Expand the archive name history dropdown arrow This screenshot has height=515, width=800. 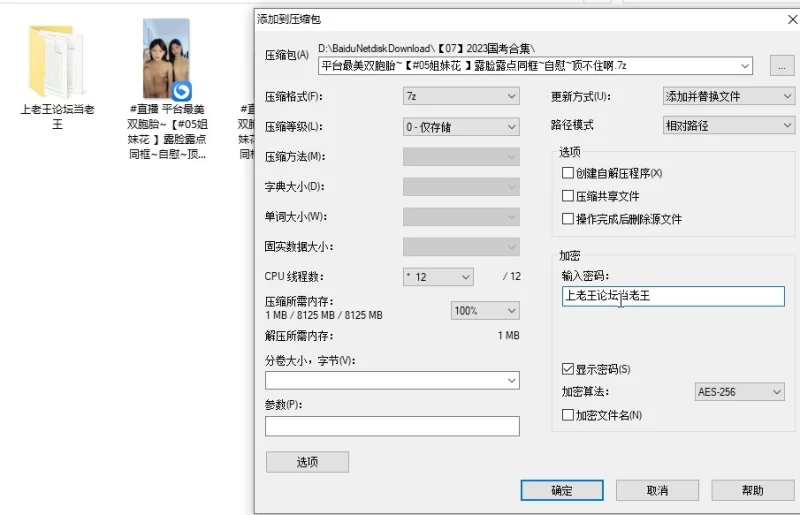tap(745, 66)
